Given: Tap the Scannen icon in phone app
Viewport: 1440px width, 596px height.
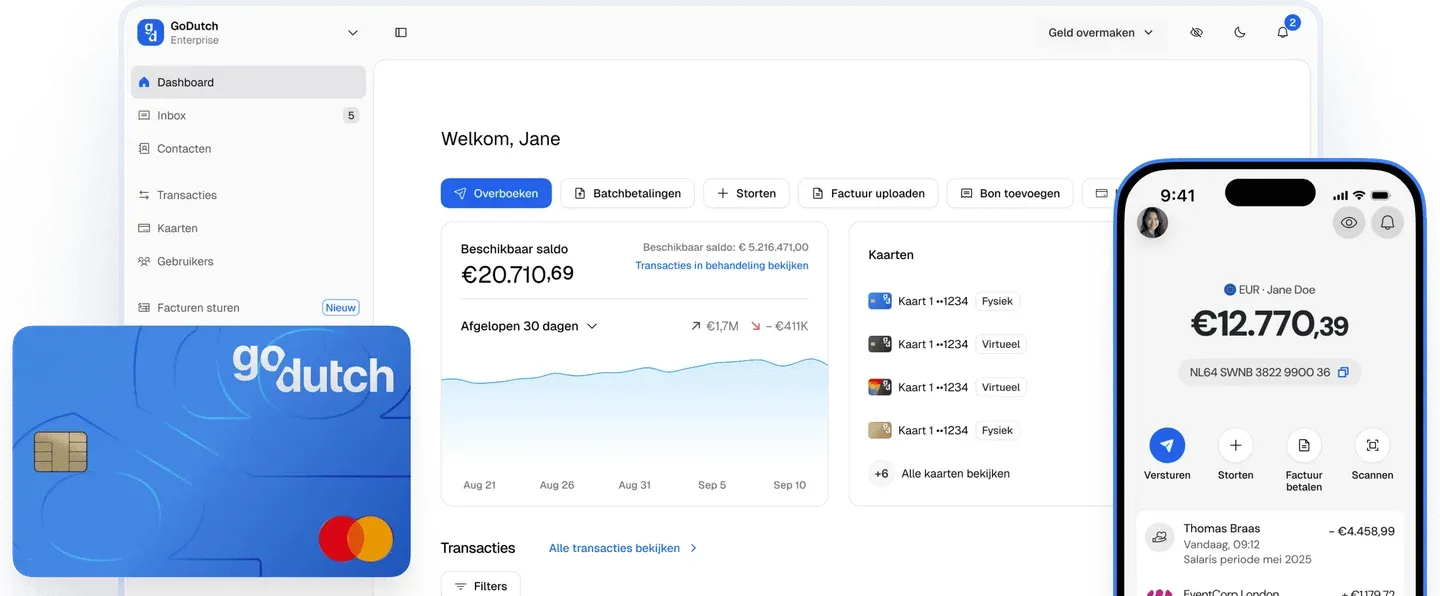Looking at the screenshot, I should (1372, 445).
